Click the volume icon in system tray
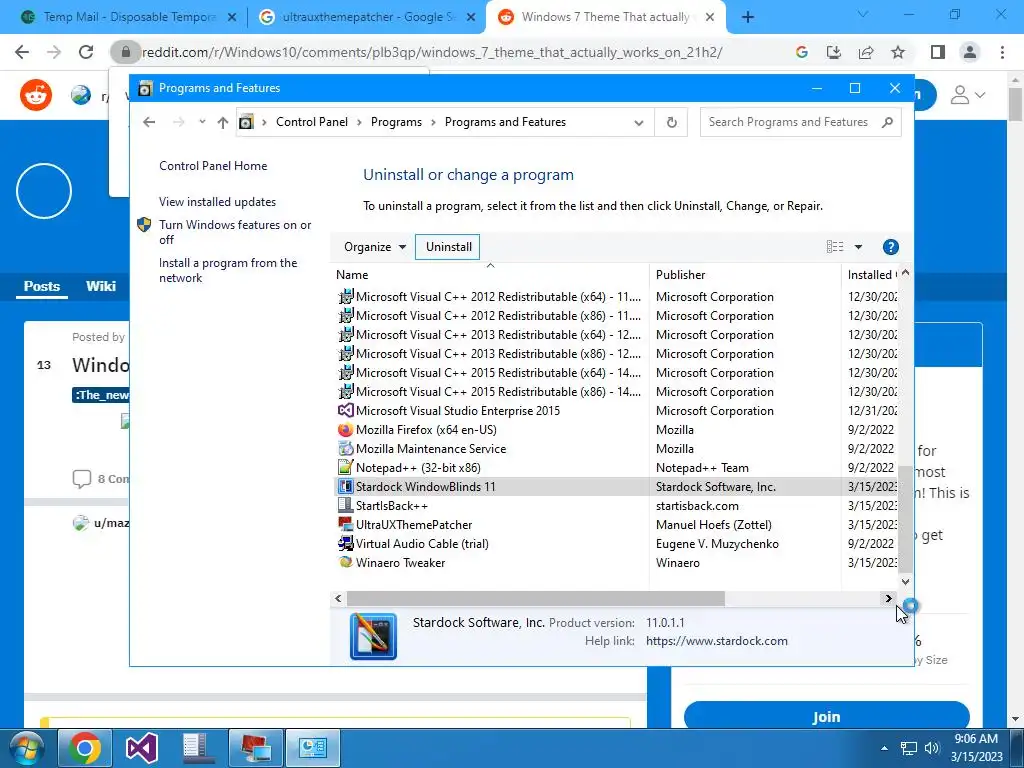 pyautogui.click(x=932, y=748)
